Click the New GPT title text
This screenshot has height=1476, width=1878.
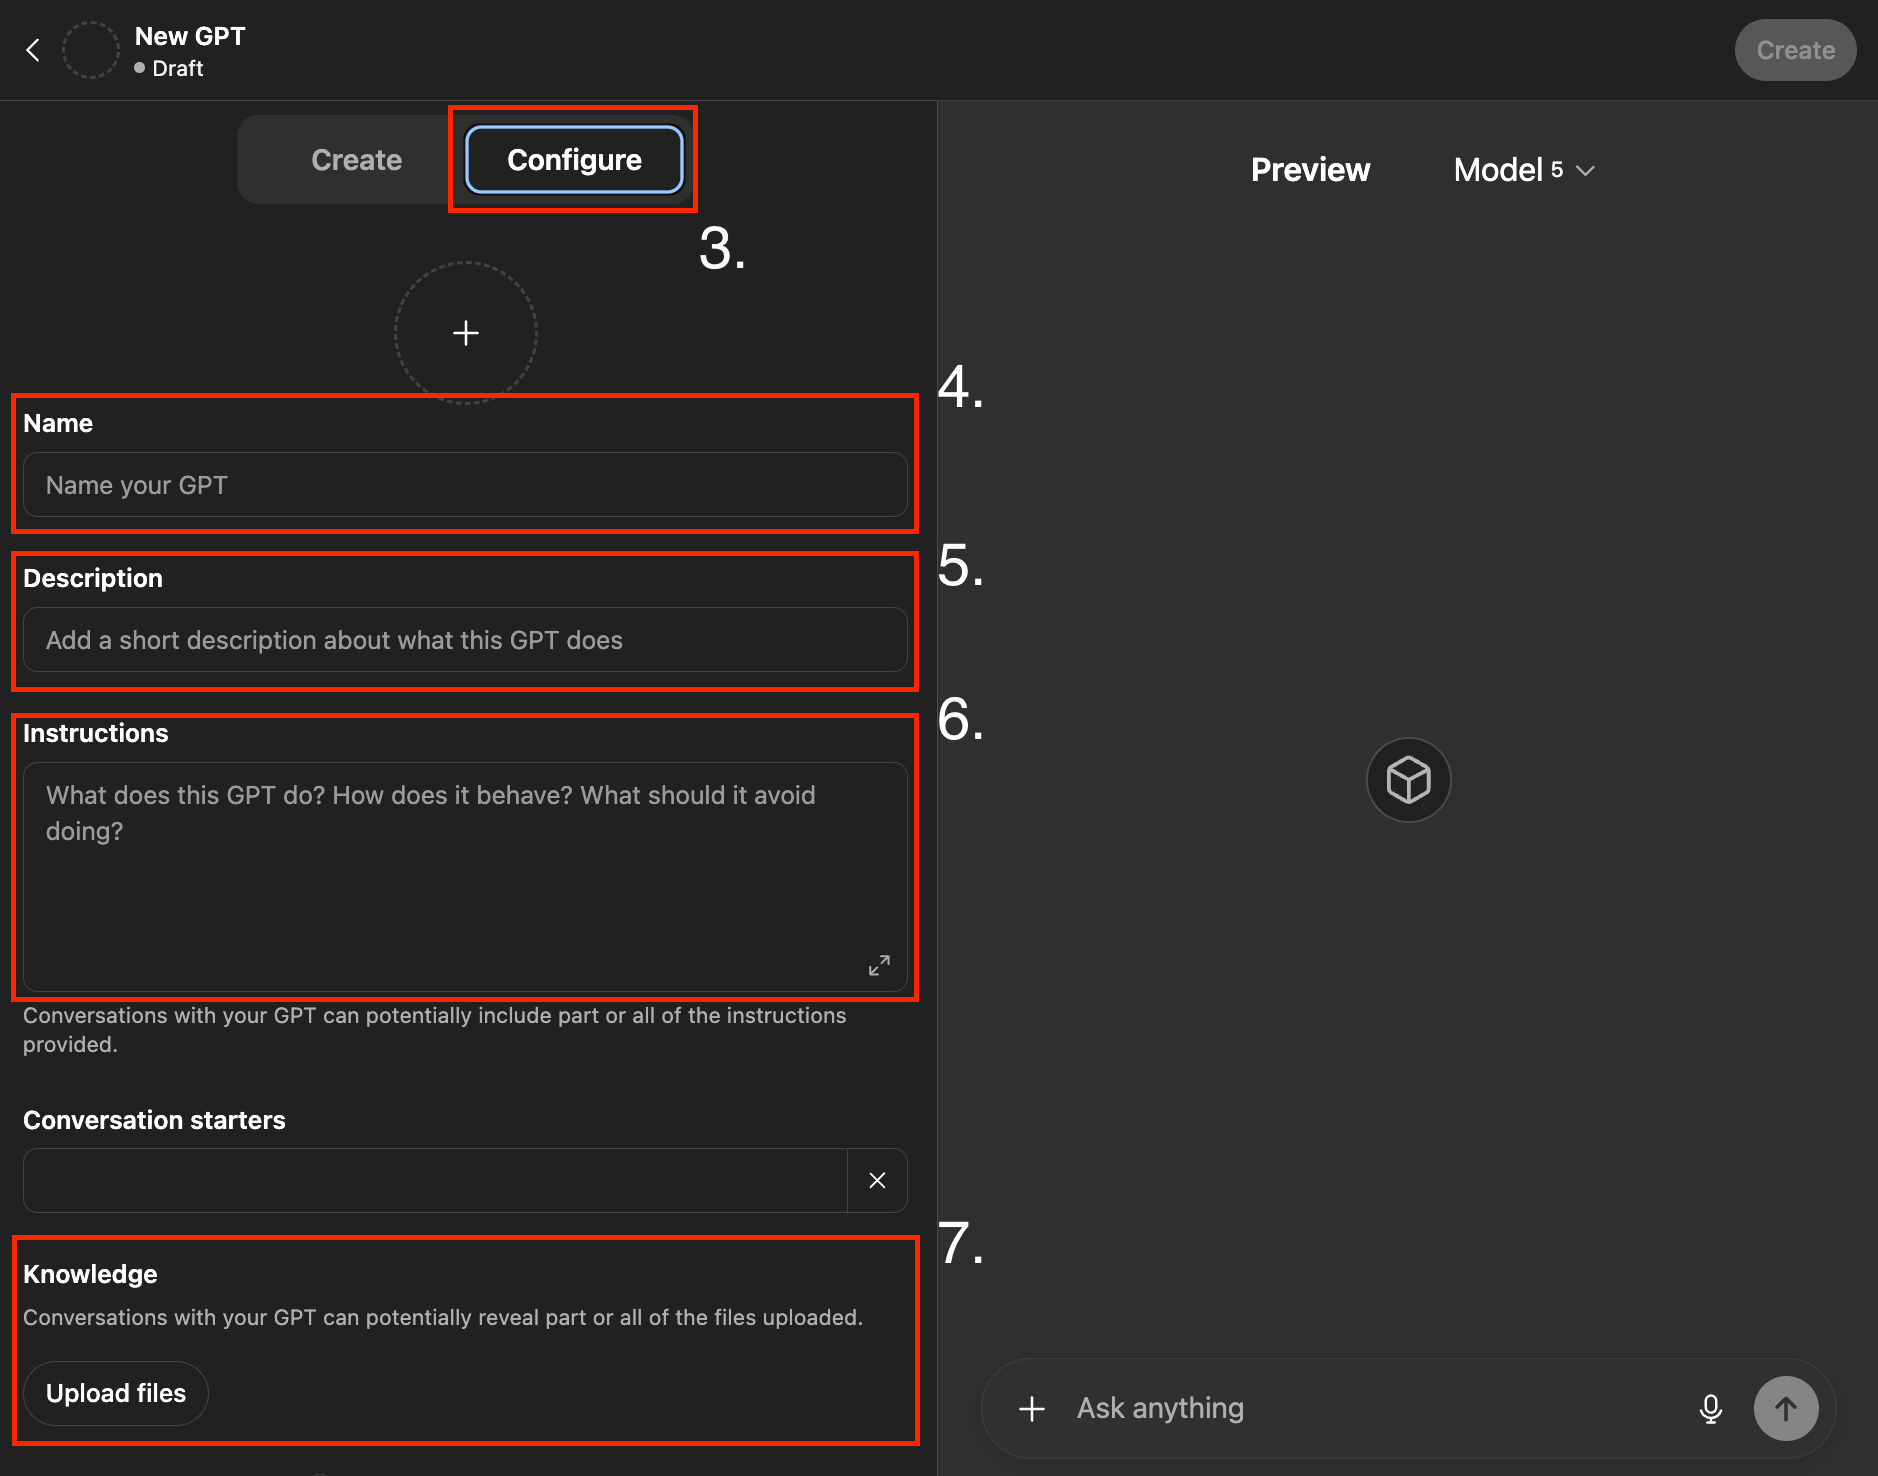pos(190,36)
